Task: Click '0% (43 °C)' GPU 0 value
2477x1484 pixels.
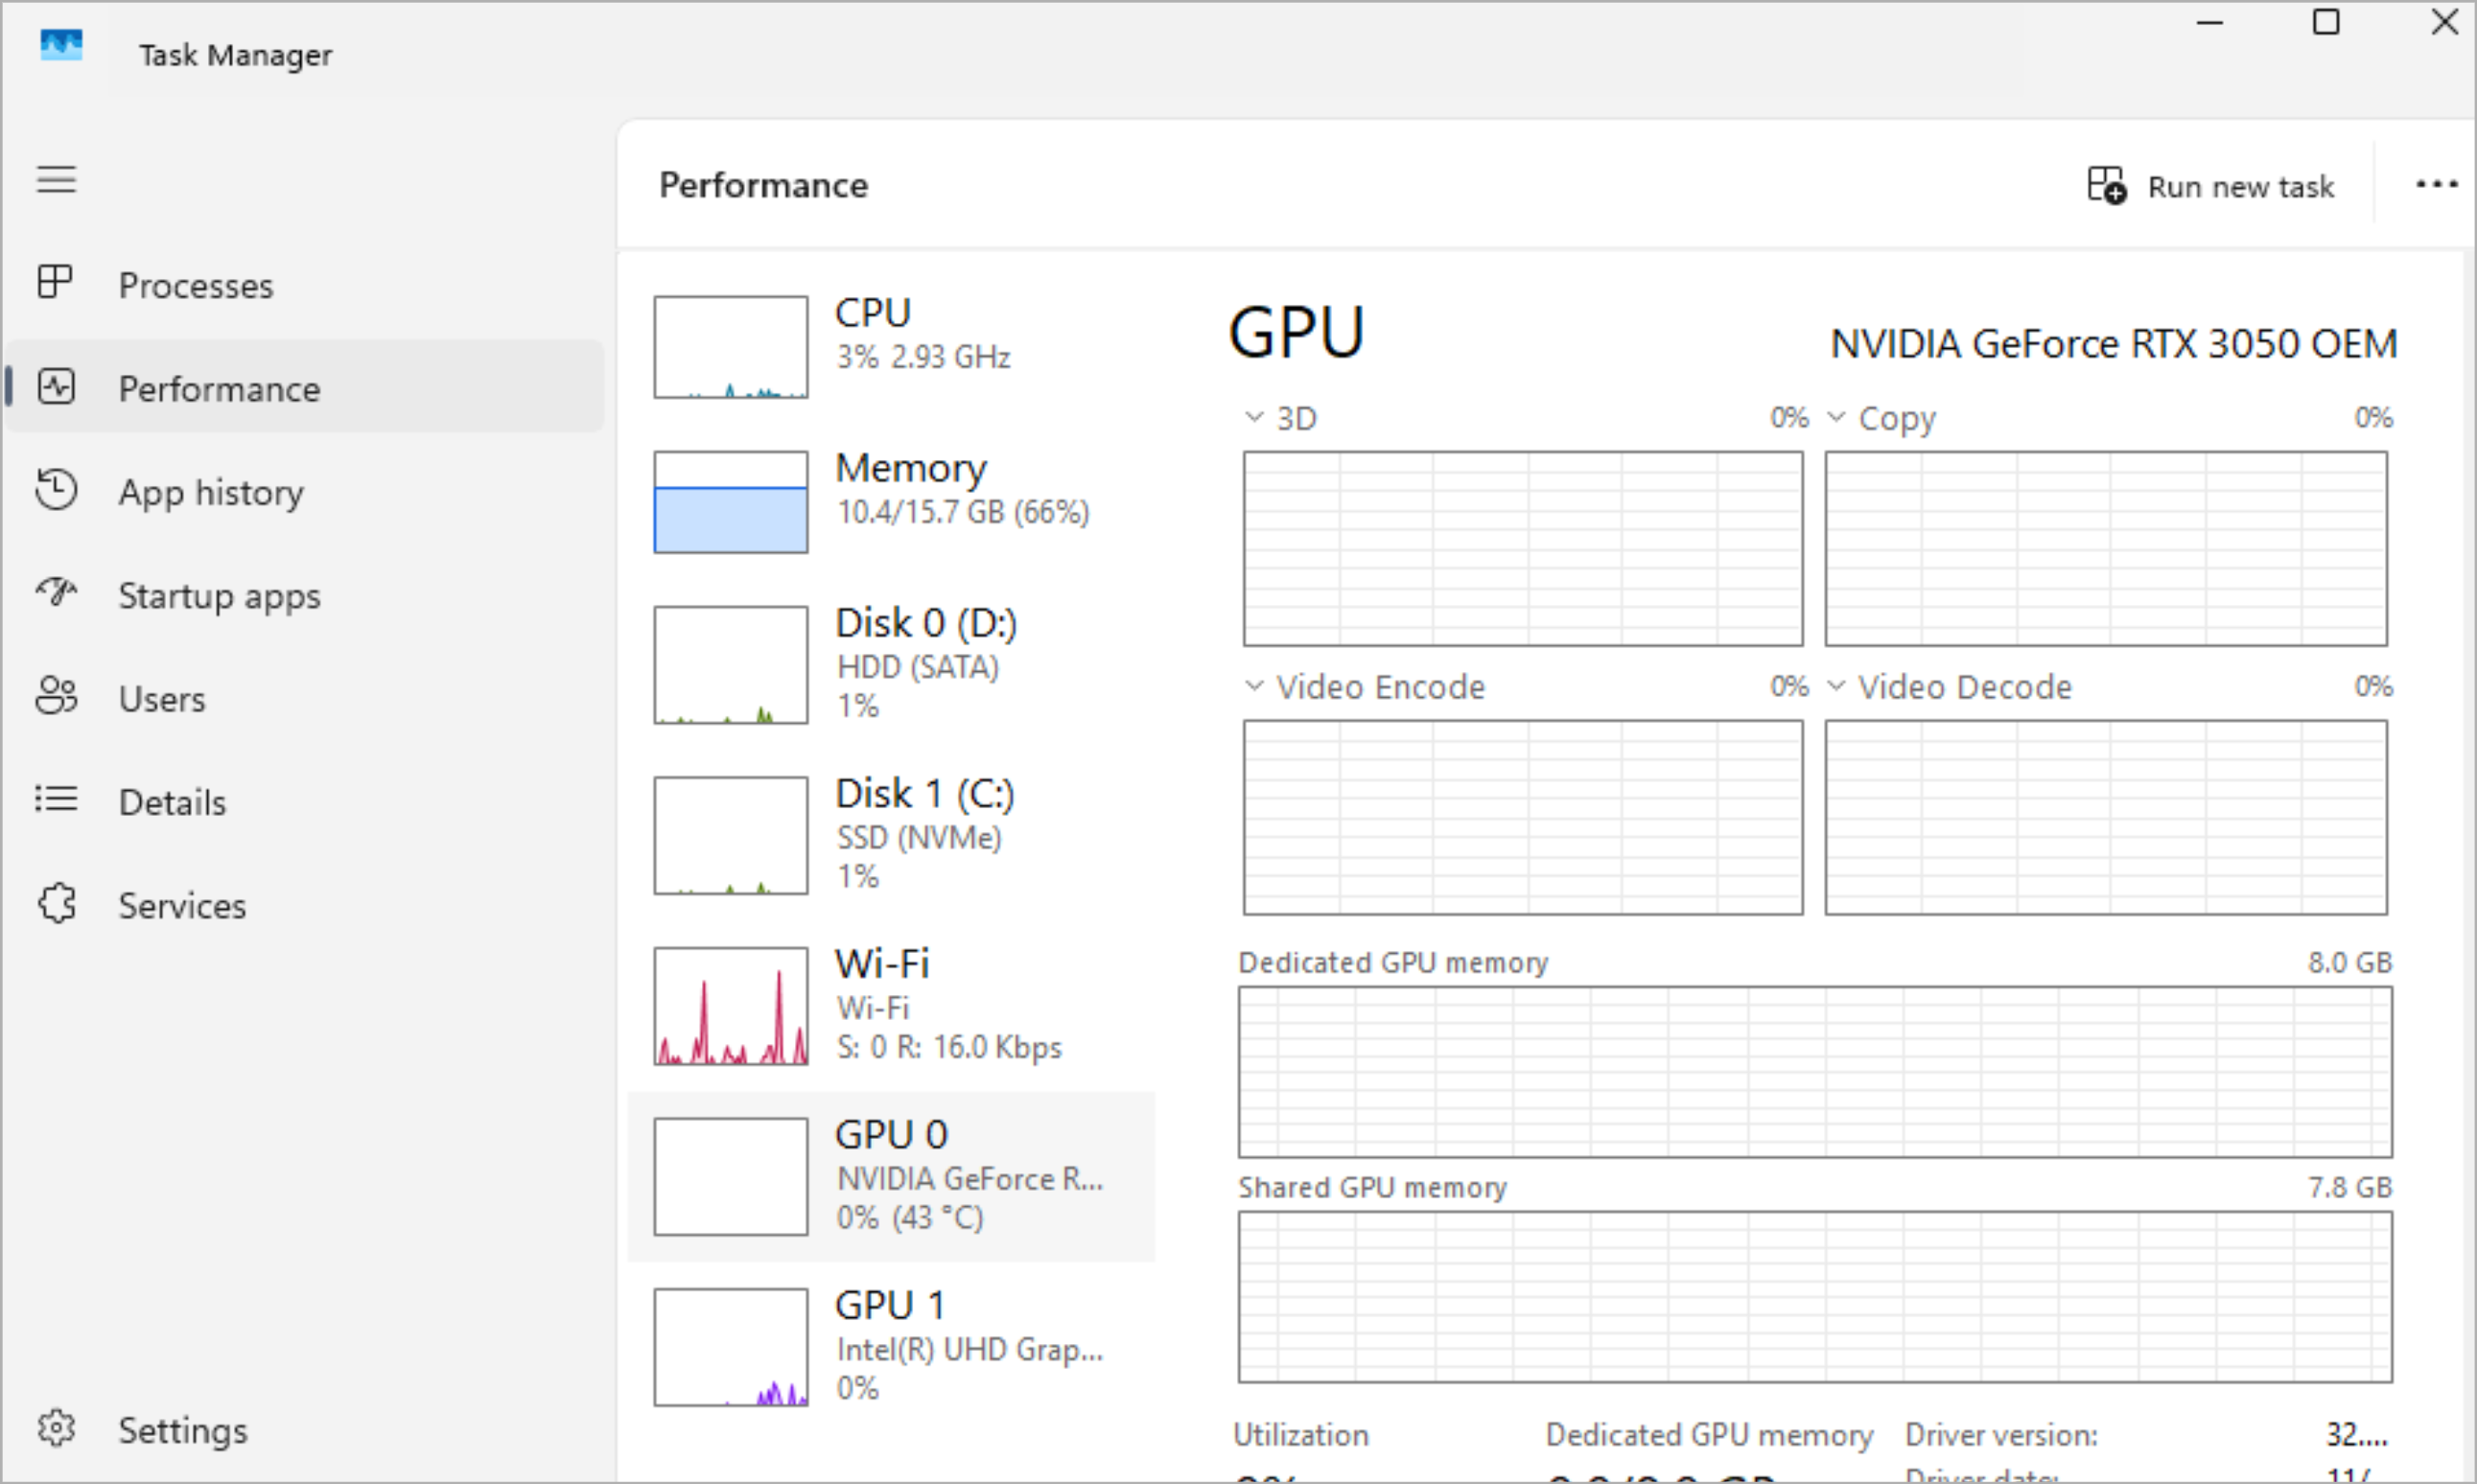Action: pos(910,1218)
